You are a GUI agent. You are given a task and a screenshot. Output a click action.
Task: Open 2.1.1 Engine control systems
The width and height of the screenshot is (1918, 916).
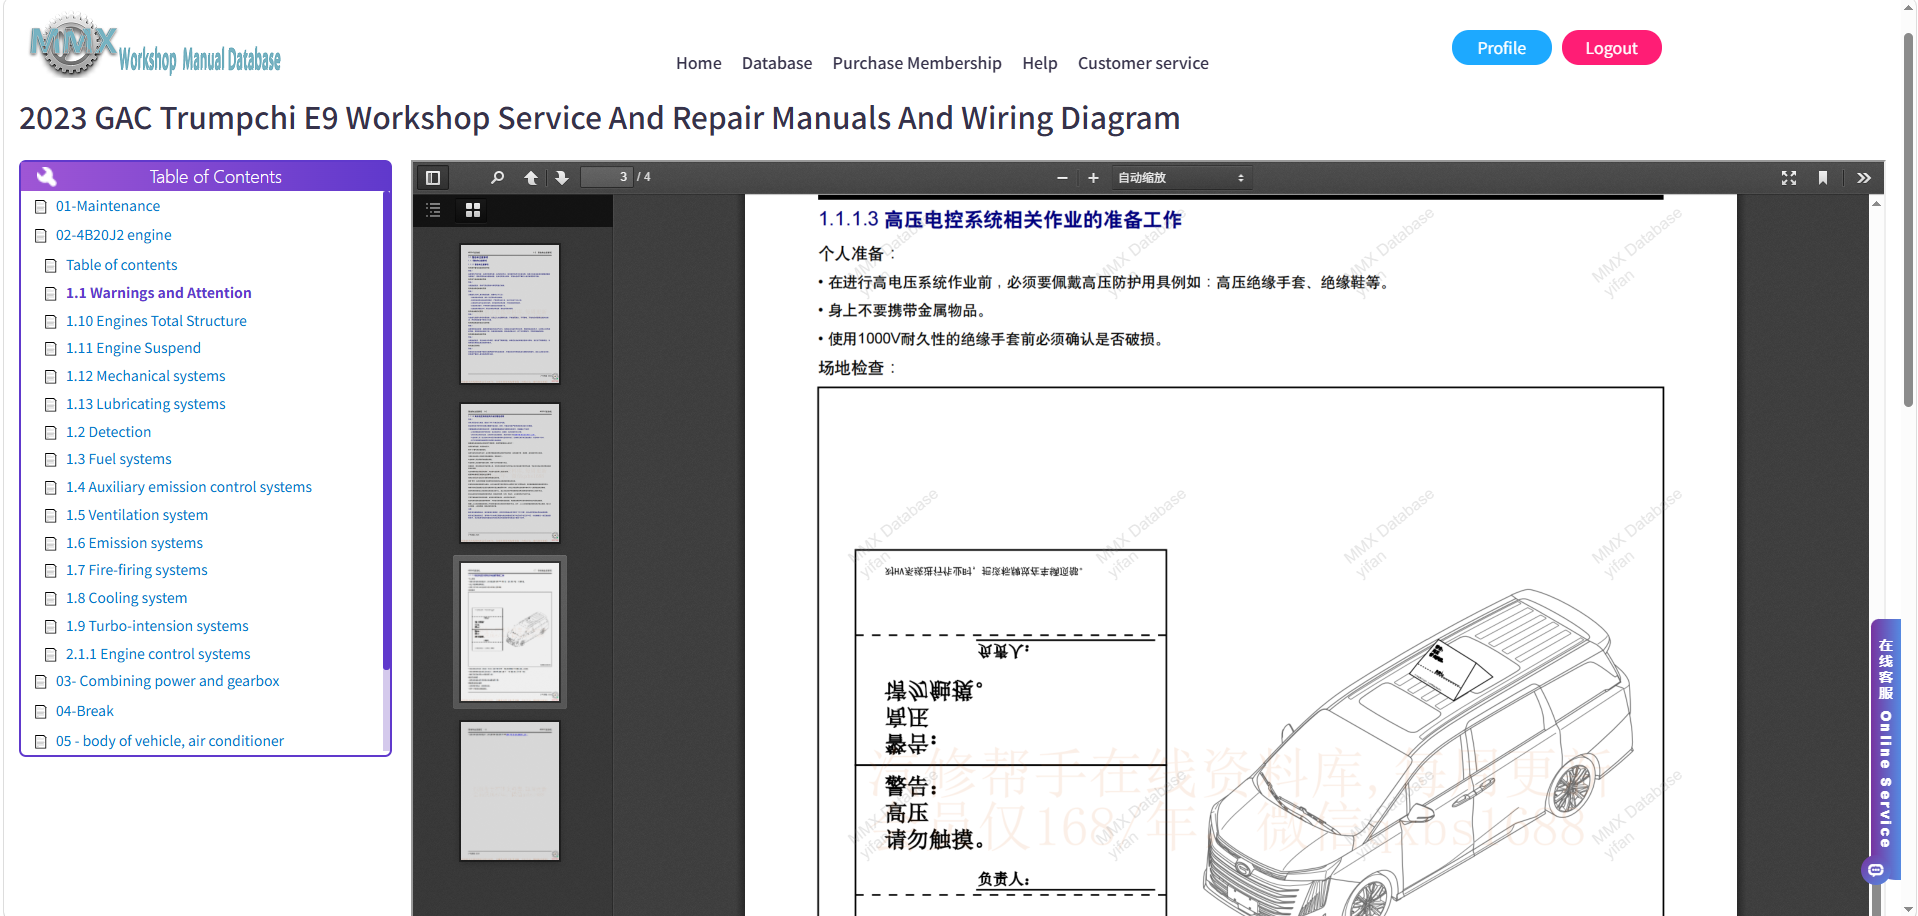pos(158,654)
